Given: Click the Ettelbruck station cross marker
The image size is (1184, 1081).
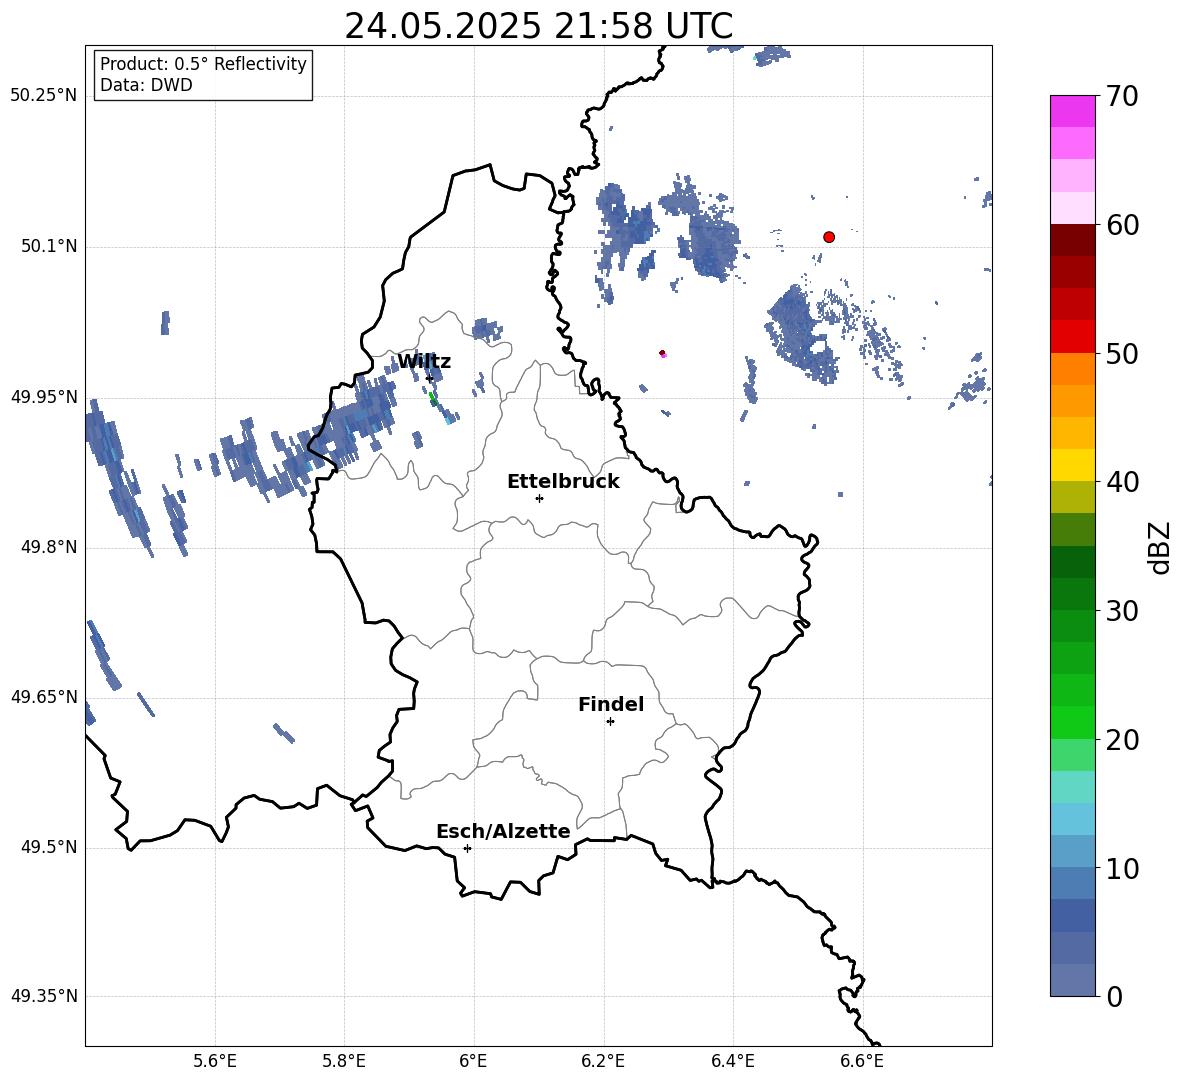Looking at the screenshot, I should click(x=539, y=498).
